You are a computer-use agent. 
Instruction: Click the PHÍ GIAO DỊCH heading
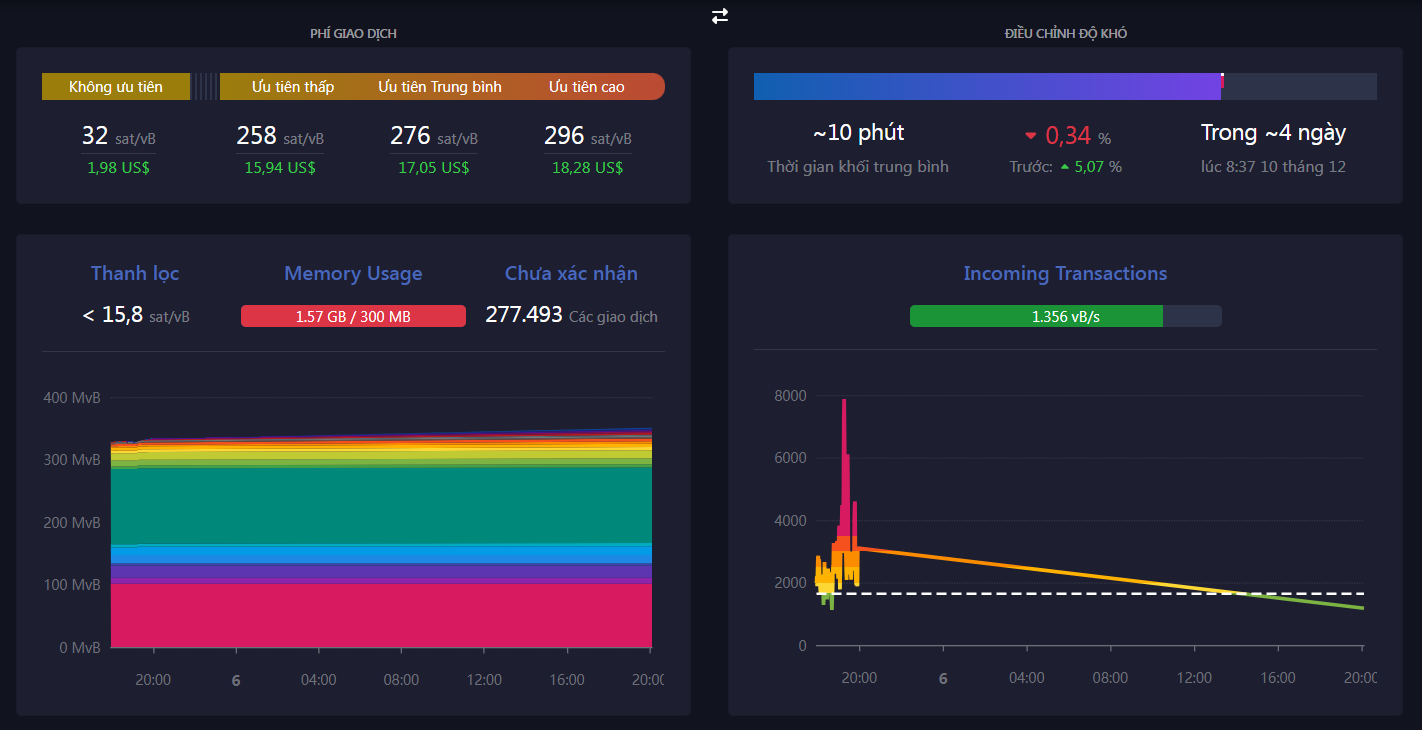pyautogui.click(x=353, y=34)
